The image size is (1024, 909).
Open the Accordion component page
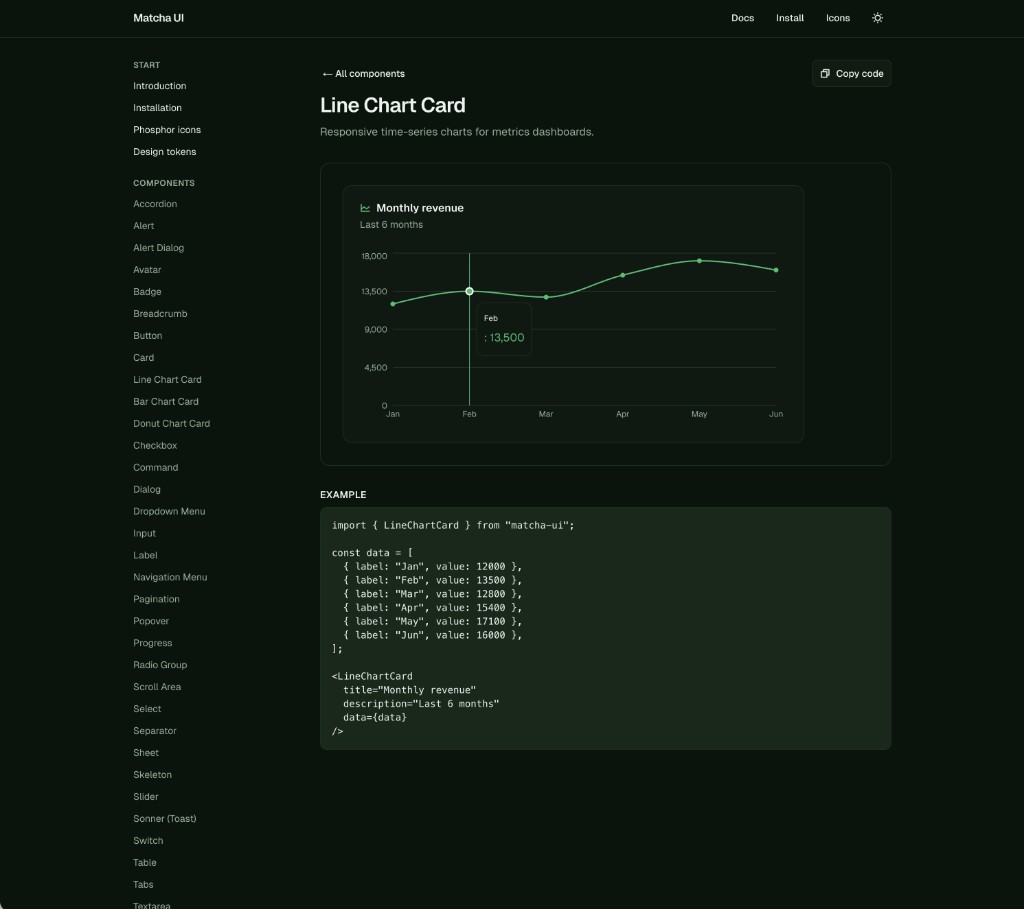pos(155,203)
